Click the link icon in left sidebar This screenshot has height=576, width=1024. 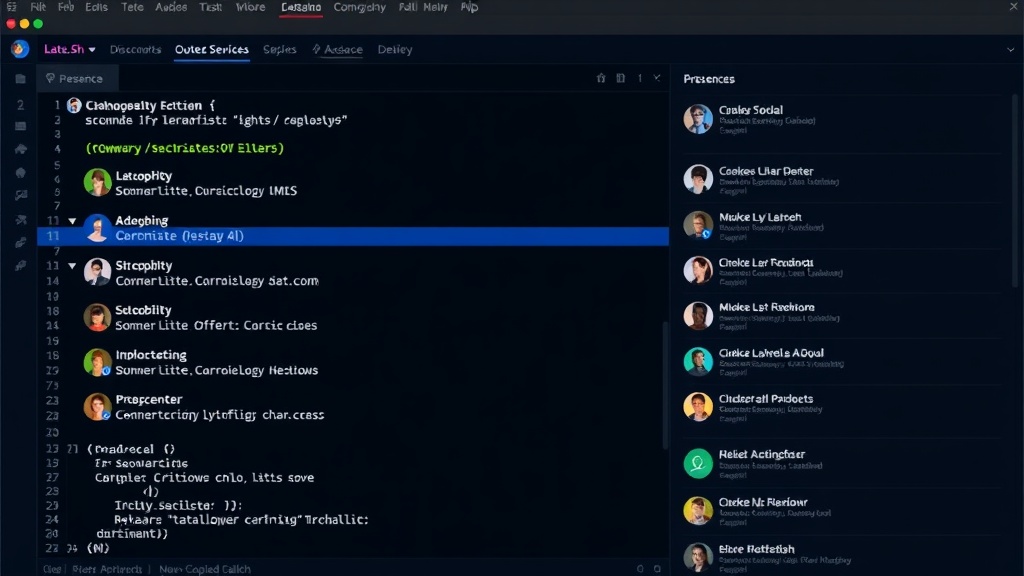21,242
